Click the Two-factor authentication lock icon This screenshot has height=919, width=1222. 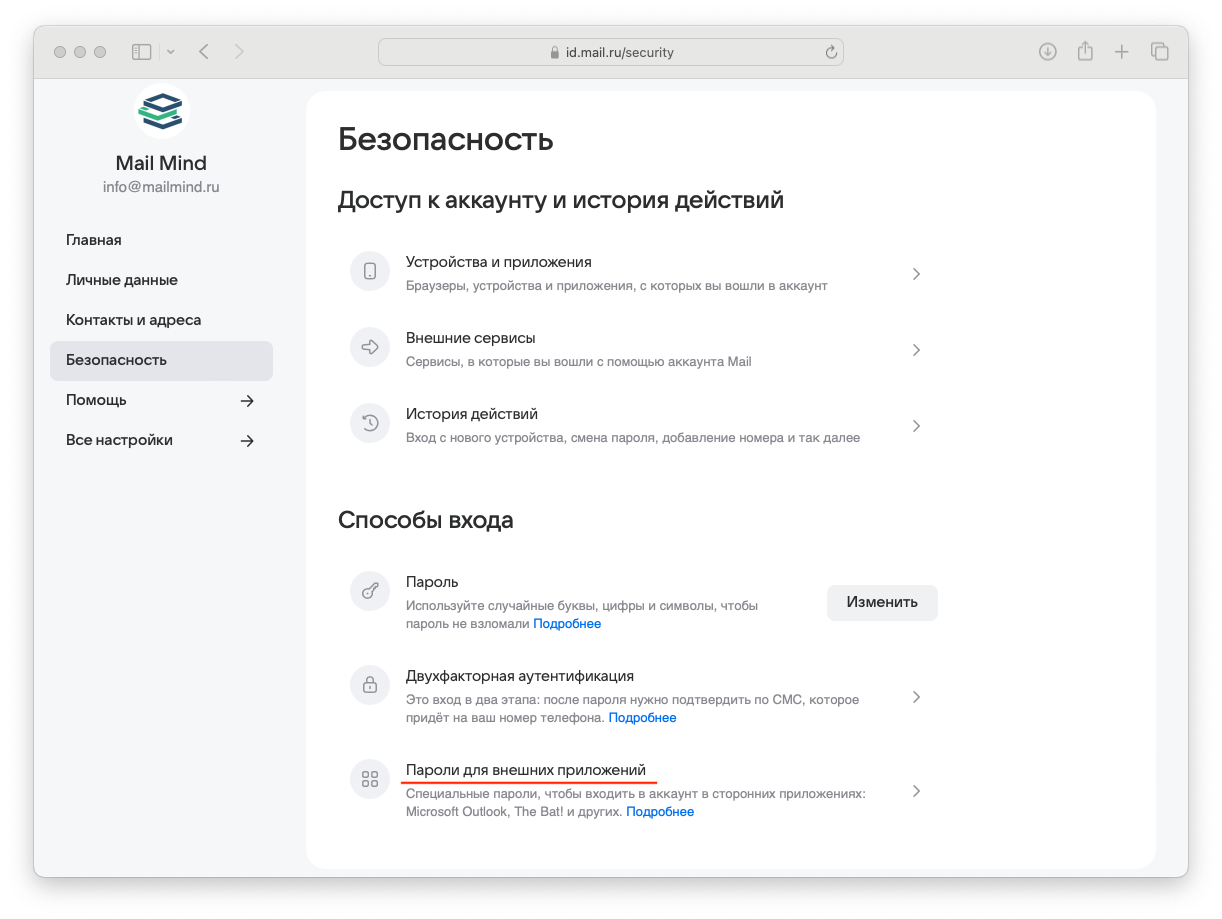[x=369, y=685]
